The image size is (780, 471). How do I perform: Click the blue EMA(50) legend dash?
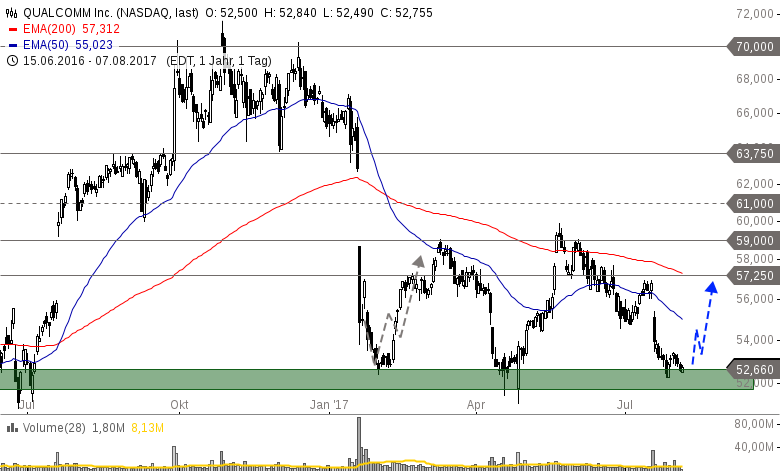coord(12,45)
